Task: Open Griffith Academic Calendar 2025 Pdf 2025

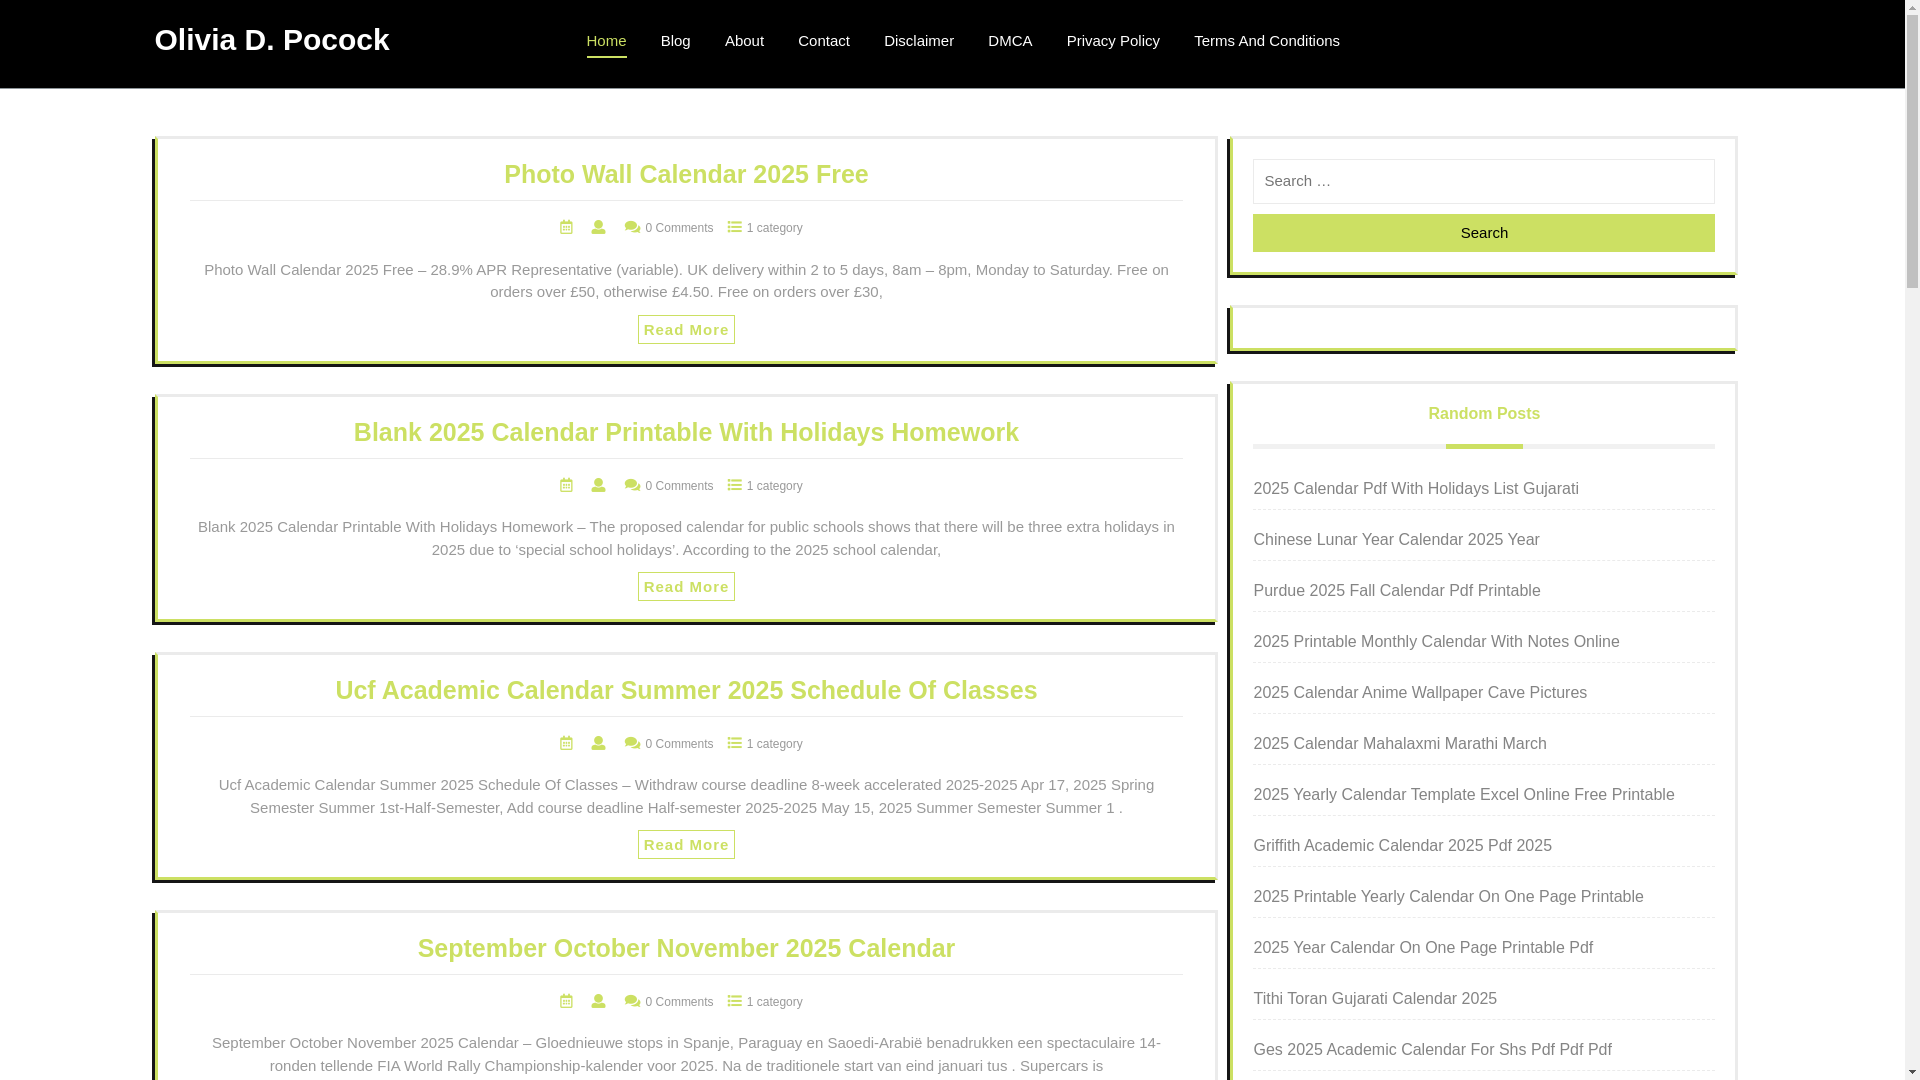Action: [x=1403, y=846]
